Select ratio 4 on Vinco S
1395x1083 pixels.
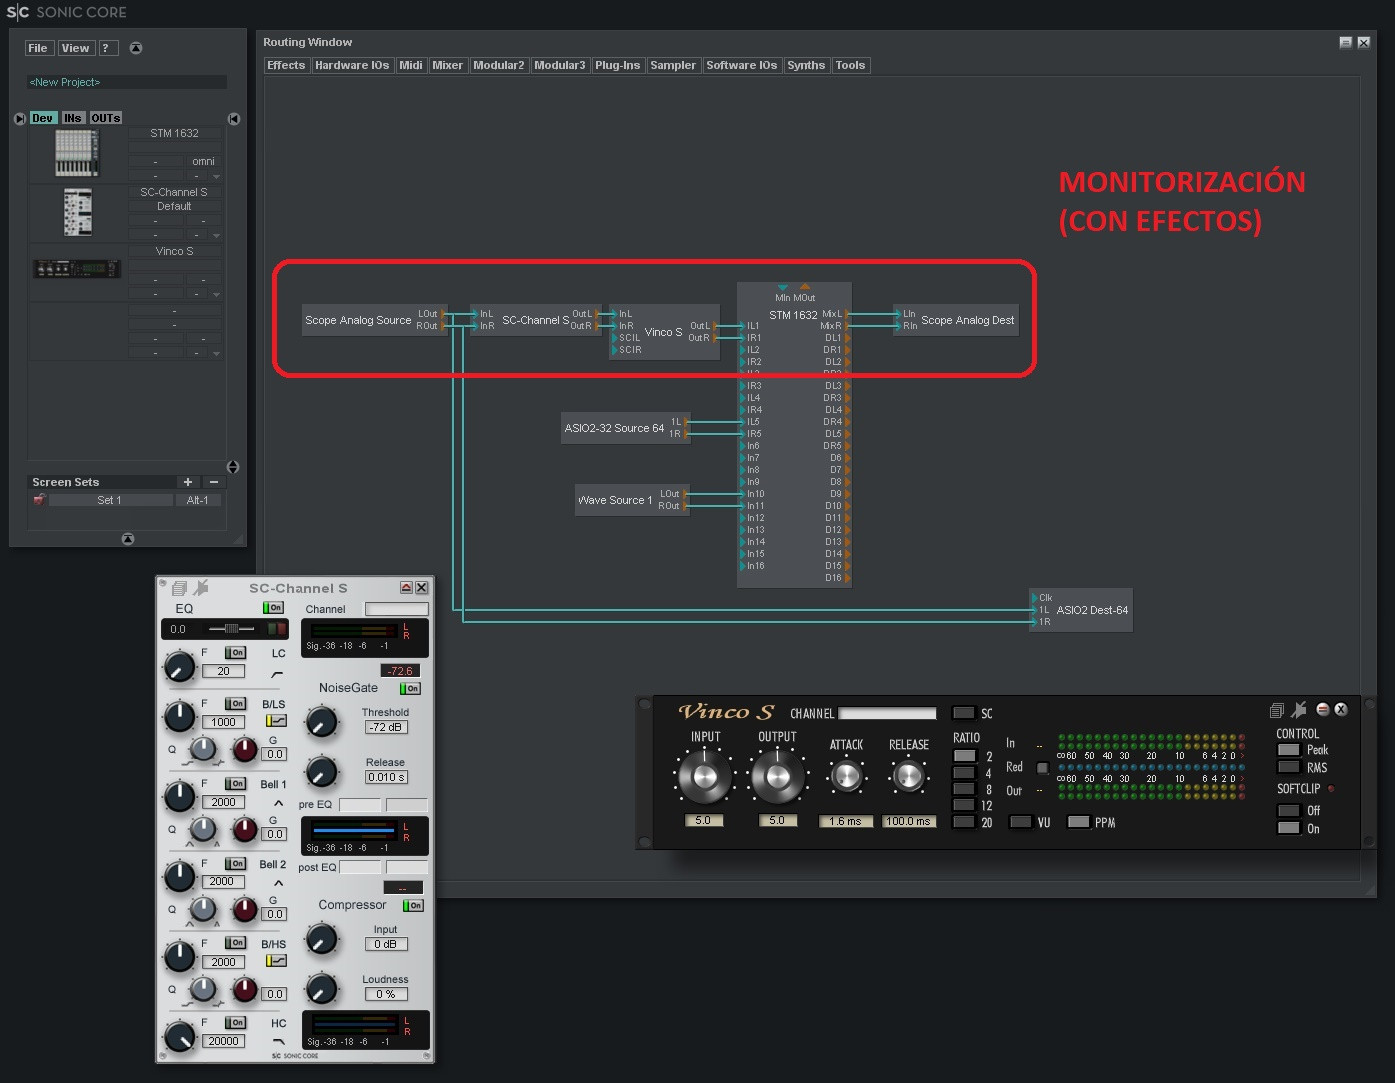(964, 773)
